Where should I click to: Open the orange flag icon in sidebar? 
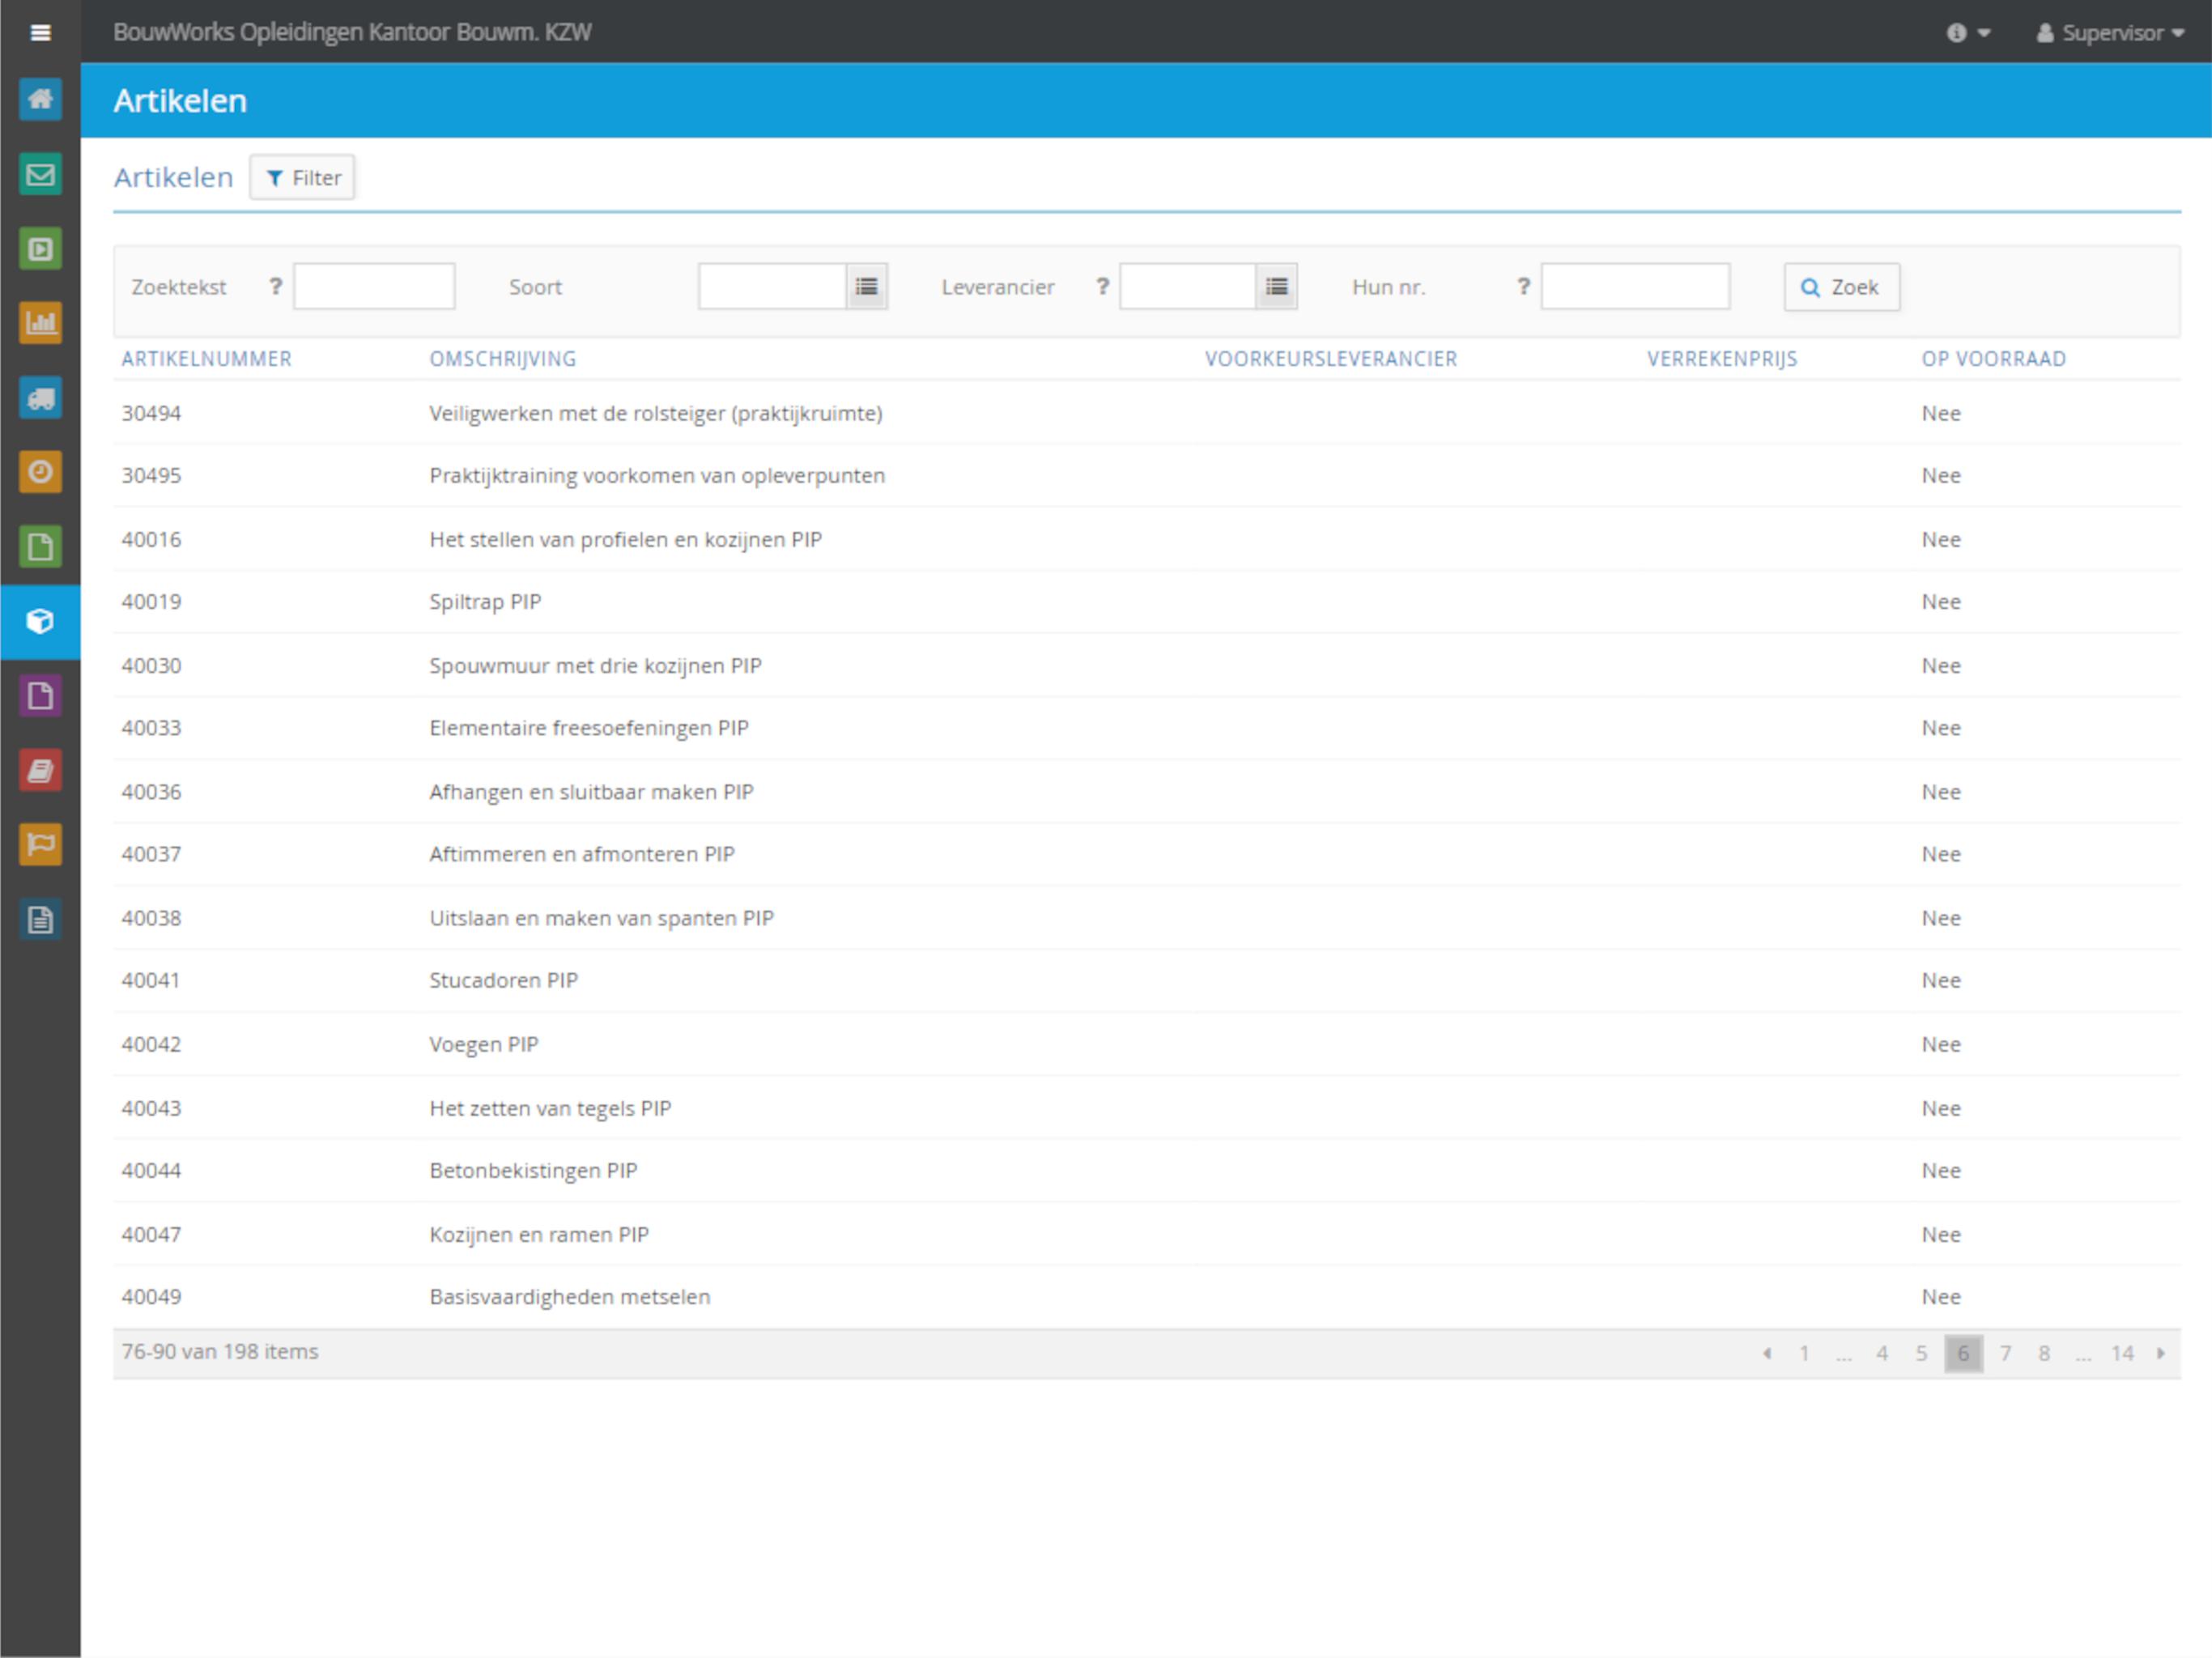[40, 844]
